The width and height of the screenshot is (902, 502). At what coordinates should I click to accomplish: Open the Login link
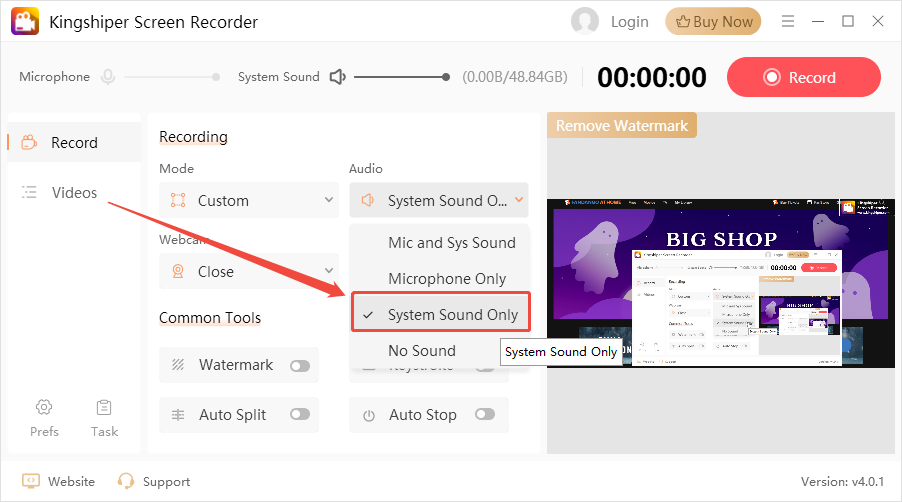click(629, 22)
